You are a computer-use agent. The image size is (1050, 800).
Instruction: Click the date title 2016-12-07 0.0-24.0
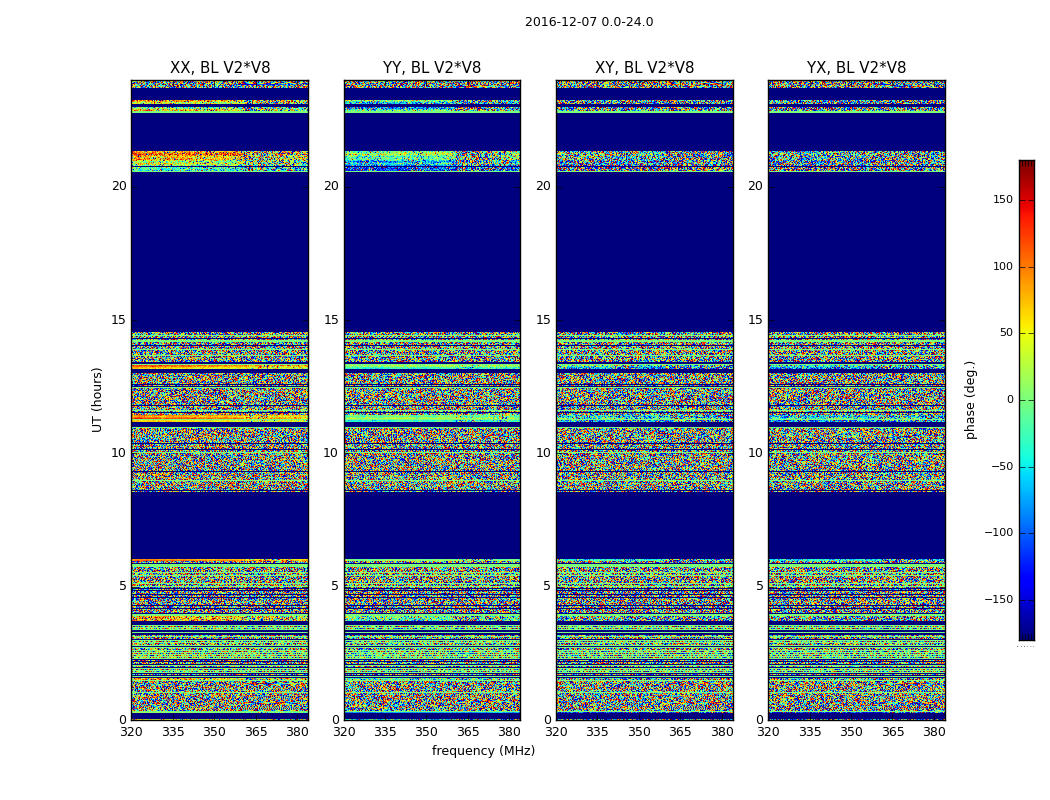point(588,22)
